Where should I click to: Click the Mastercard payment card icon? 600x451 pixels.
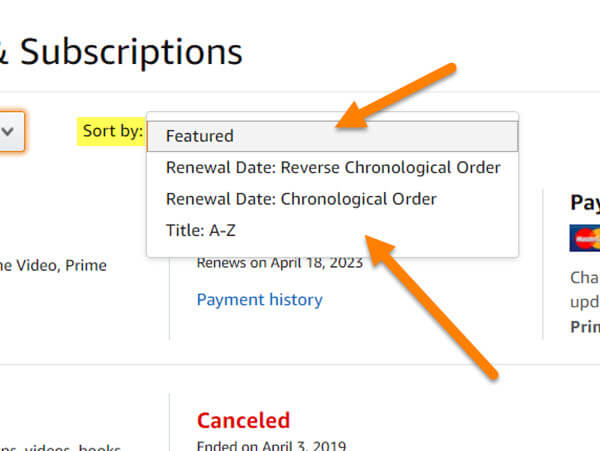coord(585,238)
